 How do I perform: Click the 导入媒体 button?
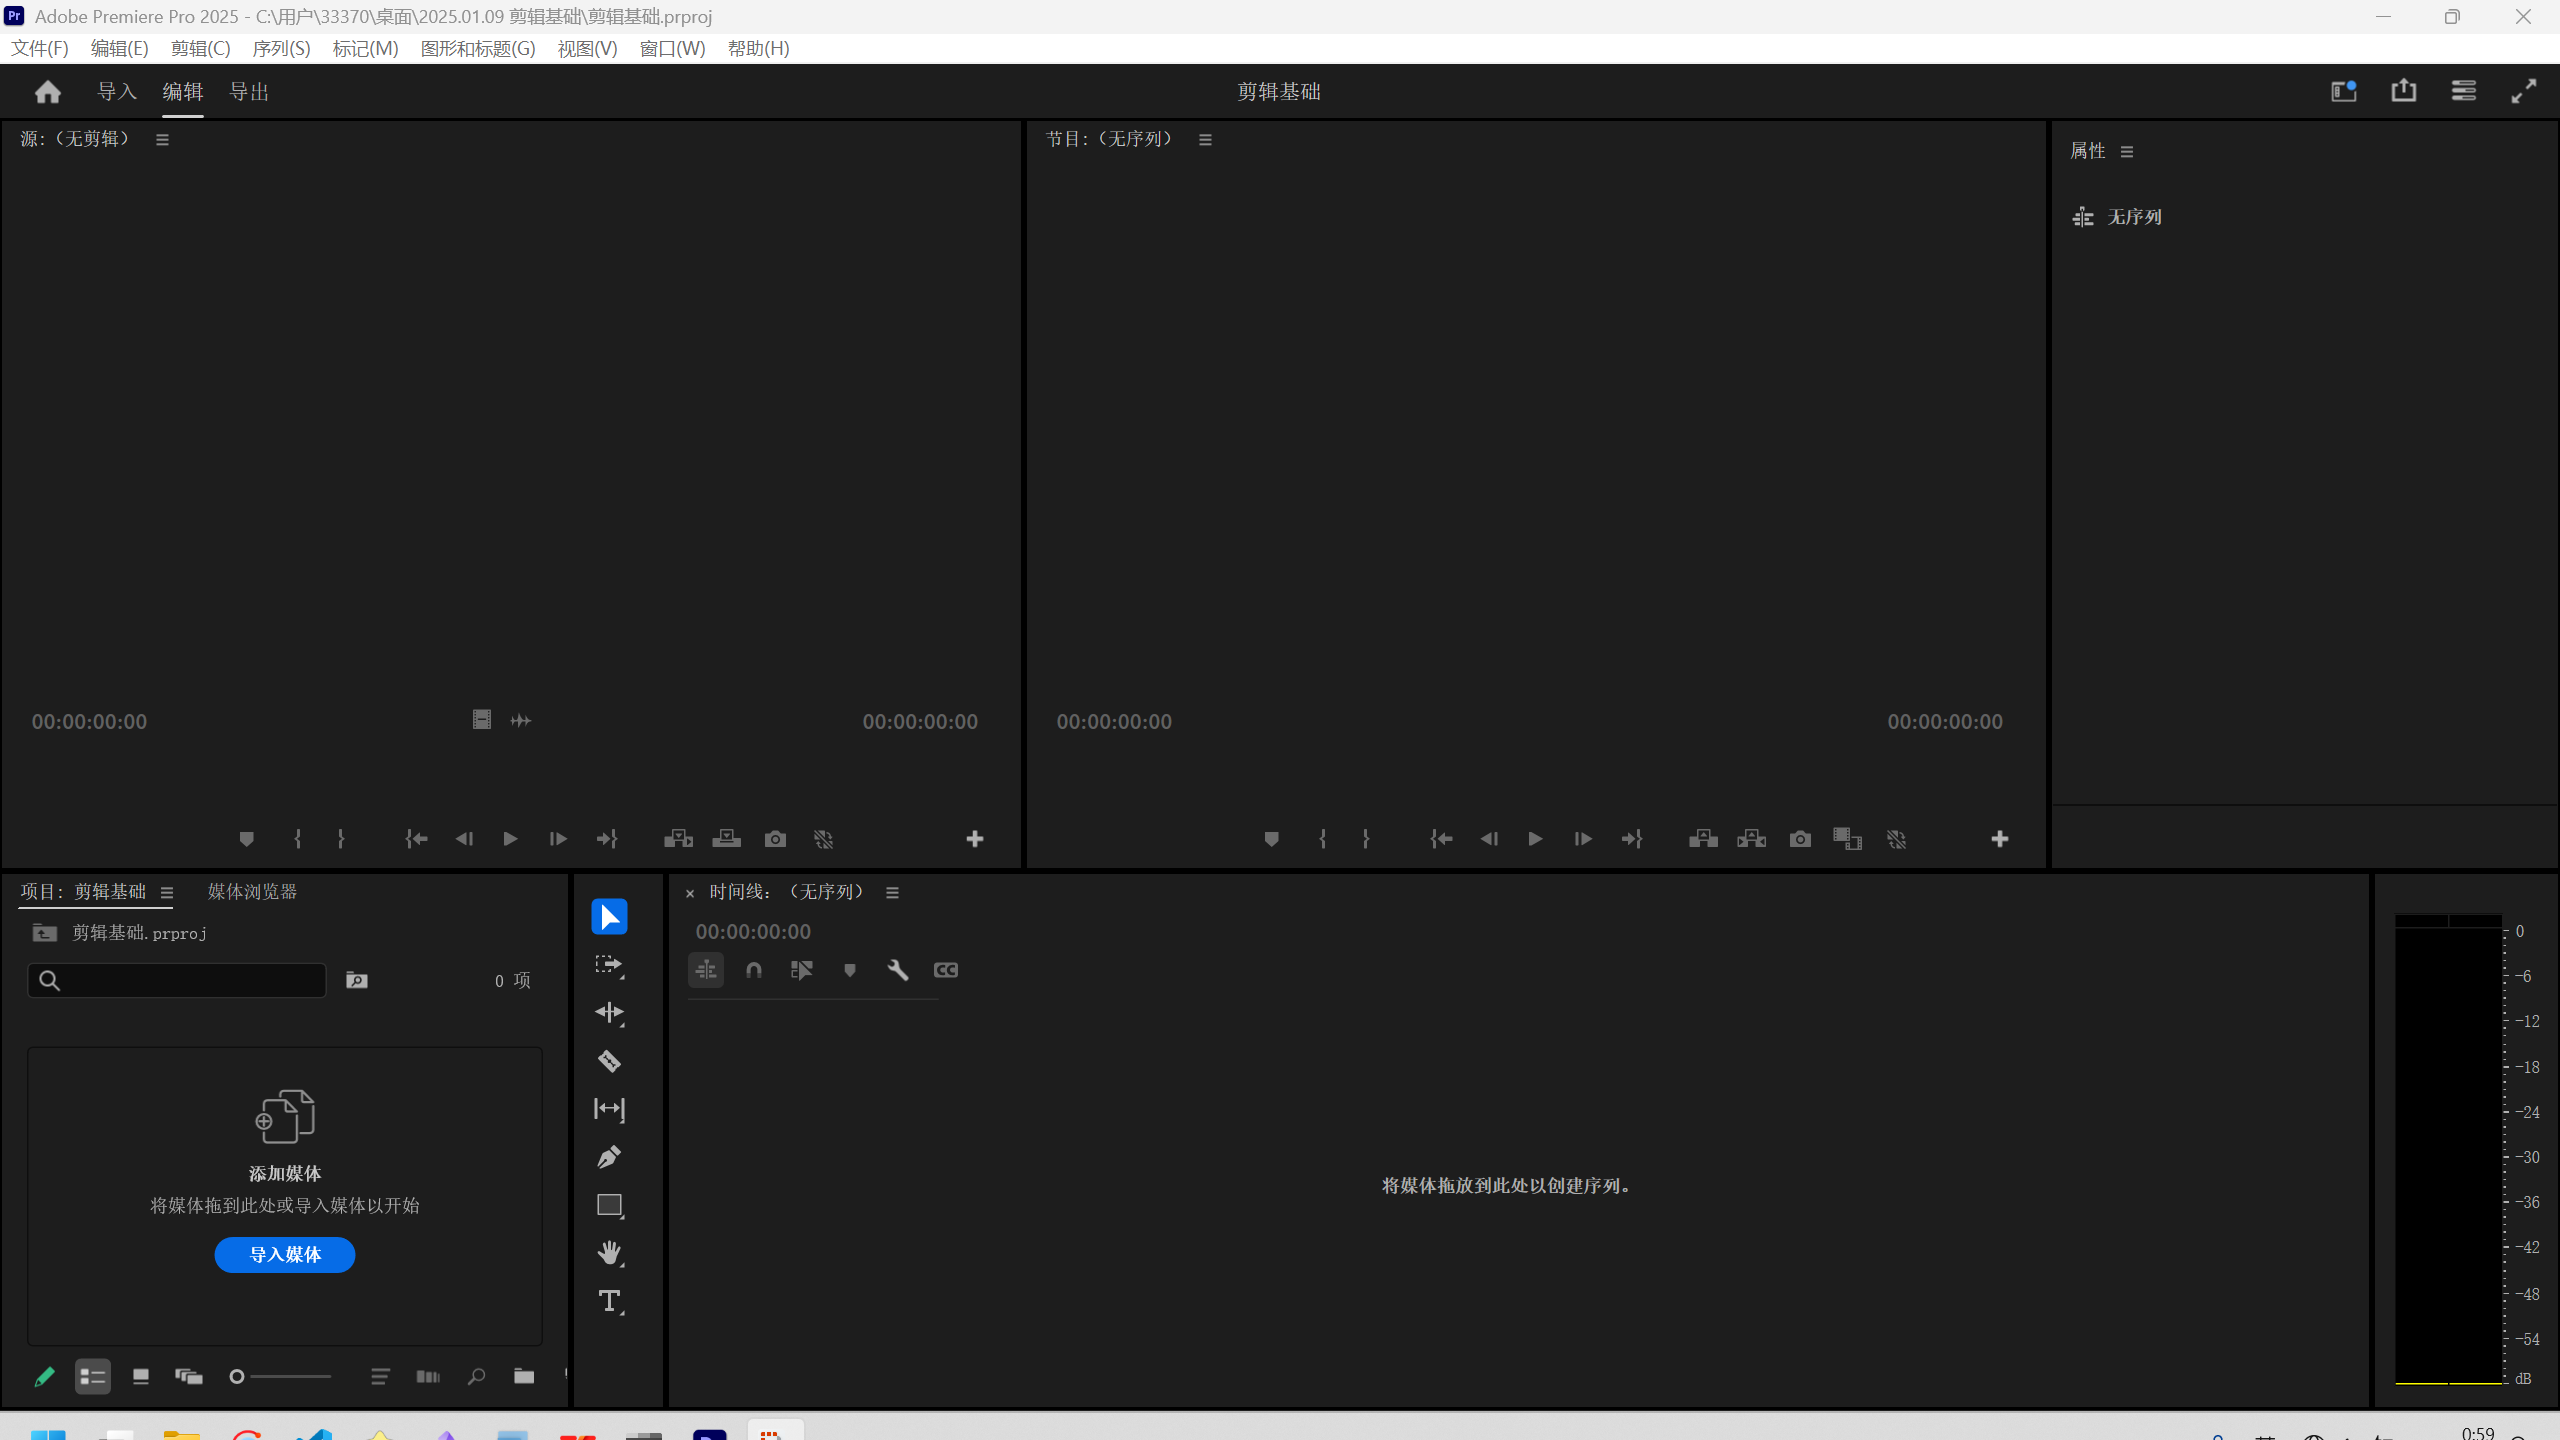285,1255
